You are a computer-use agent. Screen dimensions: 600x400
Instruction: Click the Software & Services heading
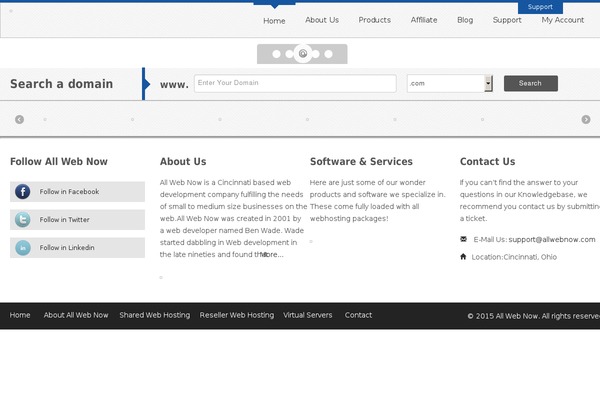click(361, 162)
